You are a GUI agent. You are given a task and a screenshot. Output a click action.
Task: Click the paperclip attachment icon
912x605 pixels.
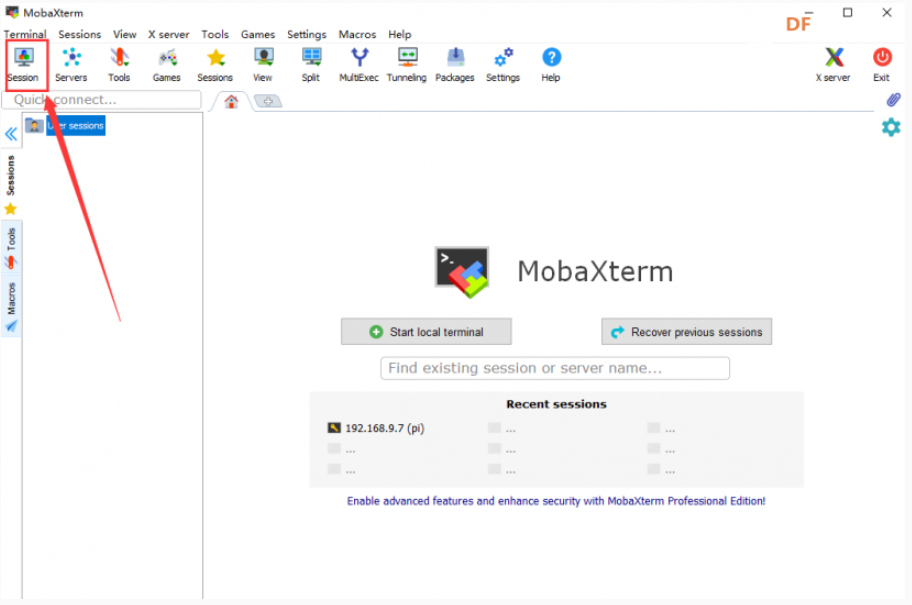coord(893,100)
